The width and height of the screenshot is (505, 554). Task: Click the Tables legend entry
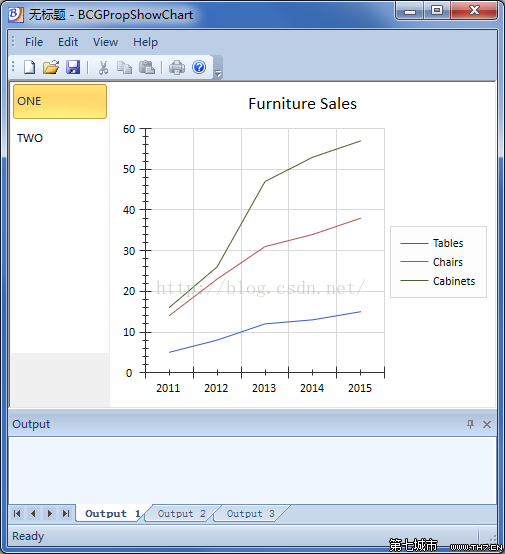tap(431, 243)
